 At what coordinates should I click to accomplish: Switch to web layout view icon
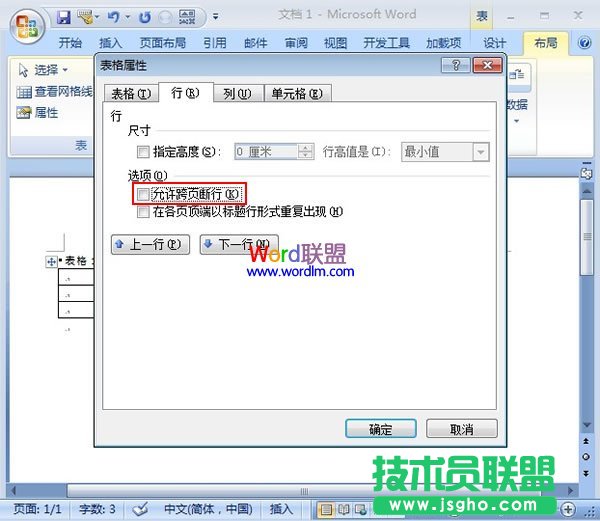[x=360, y=510]
